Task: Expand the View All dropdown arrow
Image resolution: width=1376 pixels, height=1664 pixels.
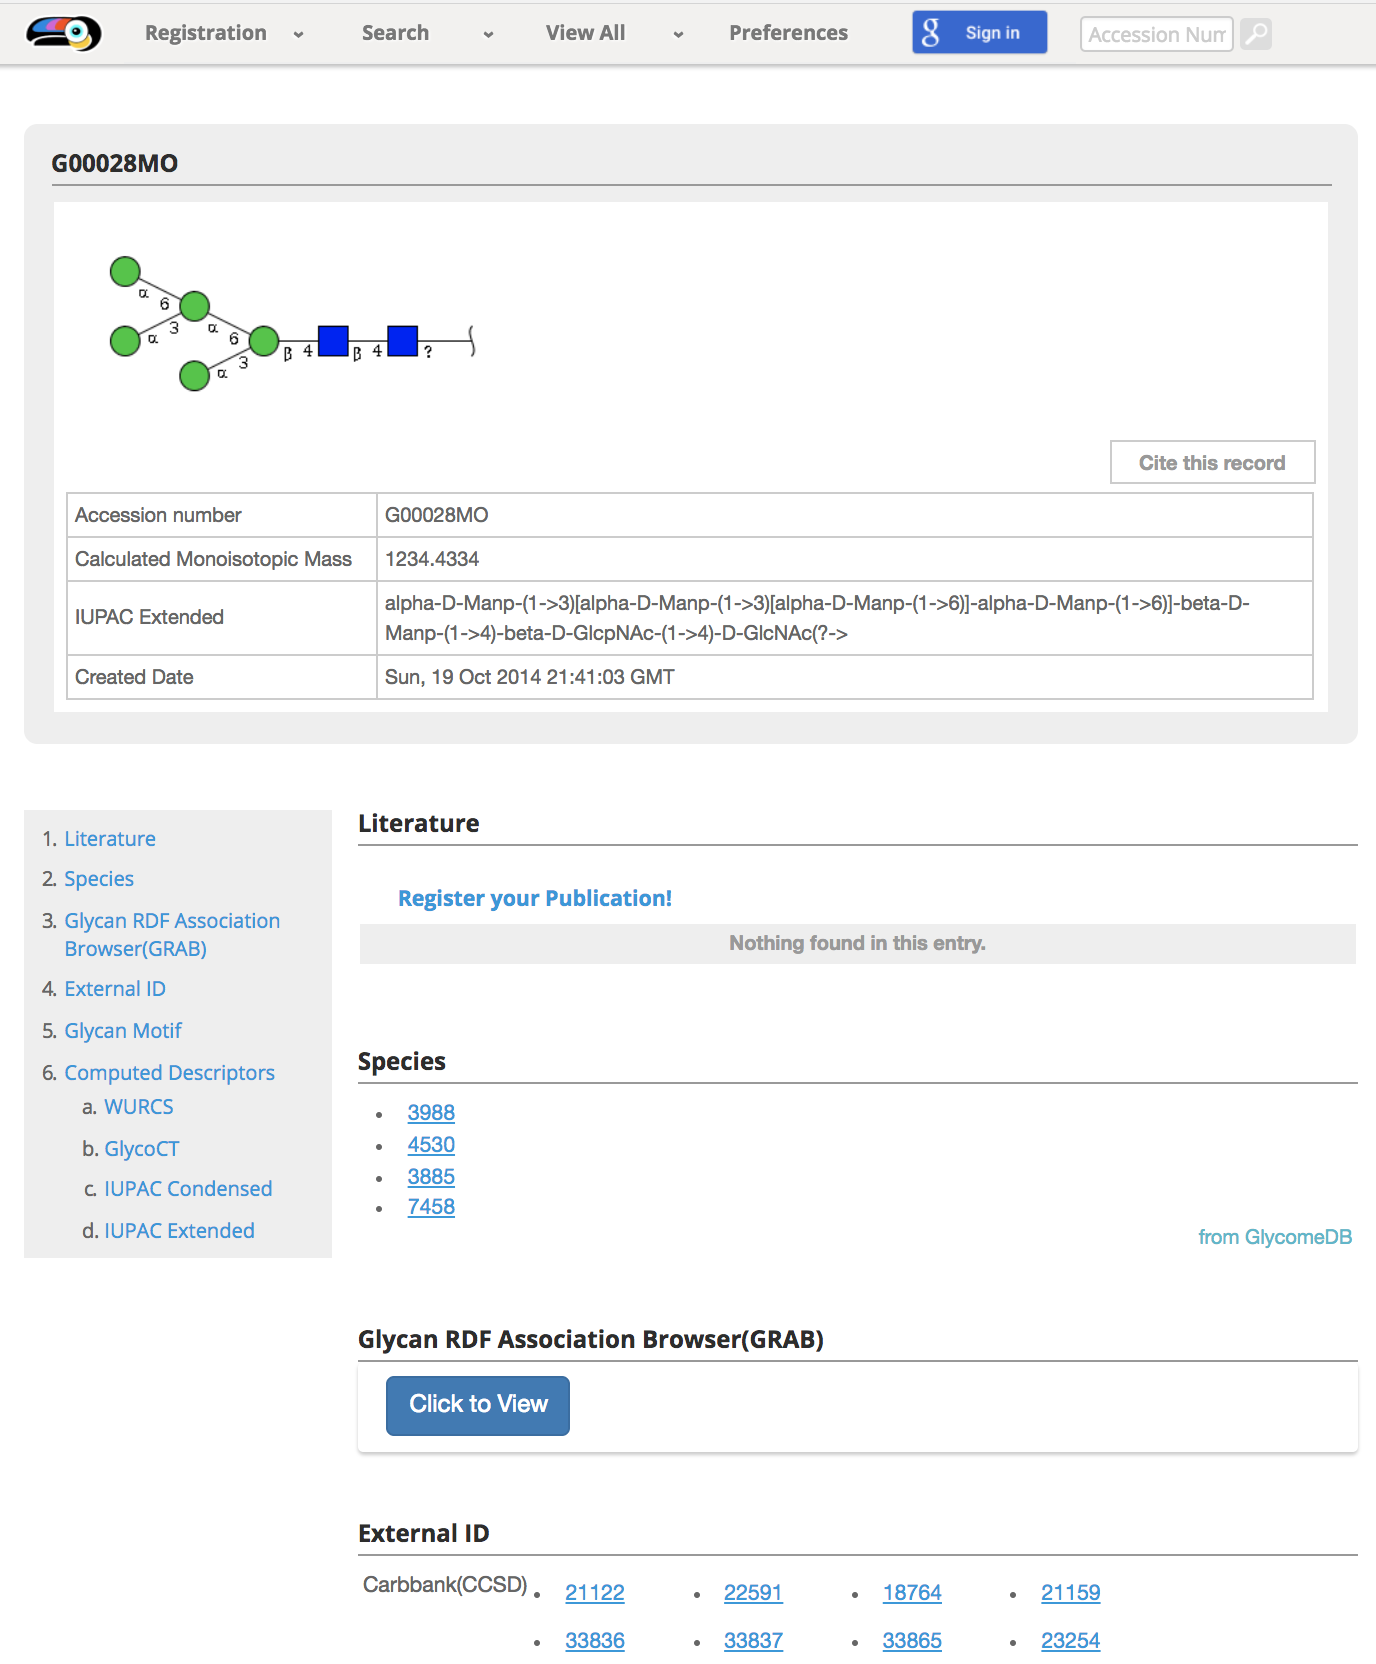Action: point(678,34)
